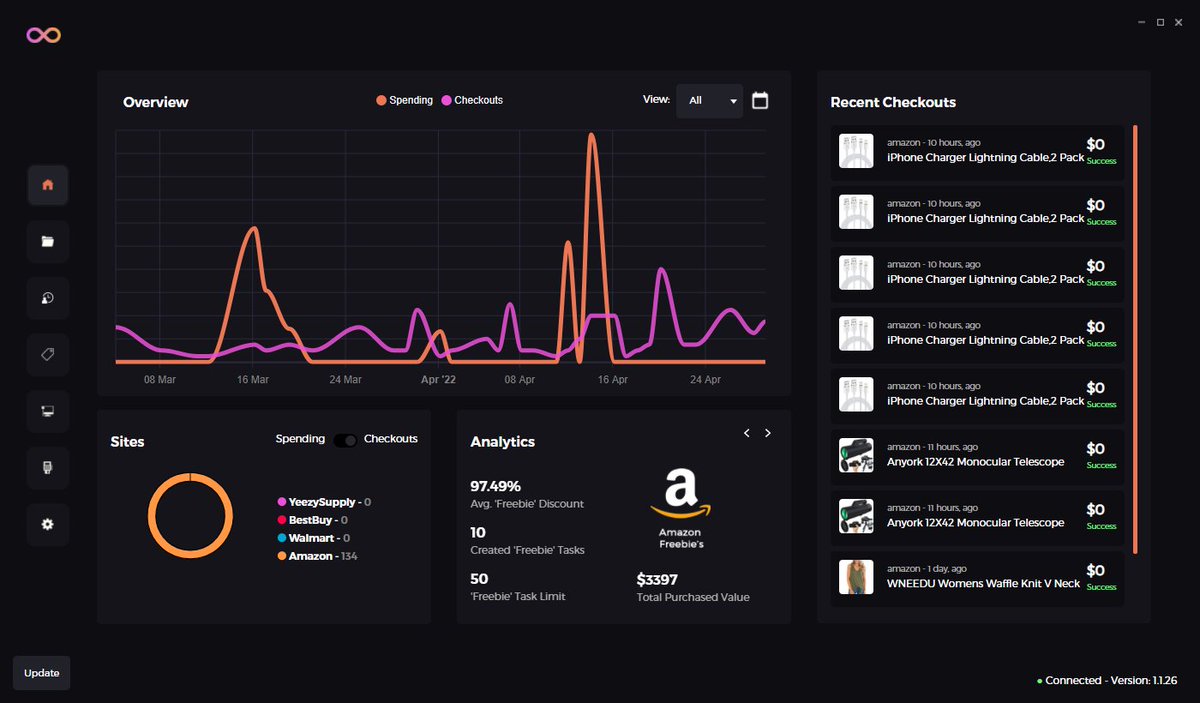Open the View 'All' dropdown
The width and height of the screenshot is (1200, 703).
tap(709, 101)
